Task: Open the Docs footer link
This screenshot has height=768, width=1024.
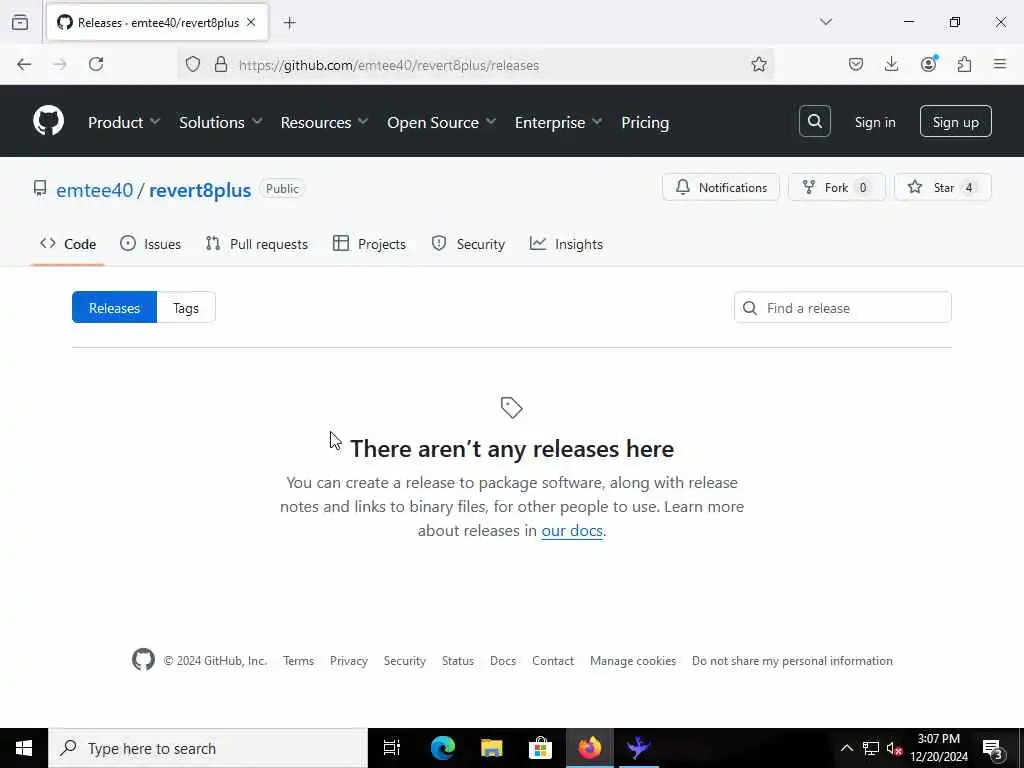Action: 503,661
